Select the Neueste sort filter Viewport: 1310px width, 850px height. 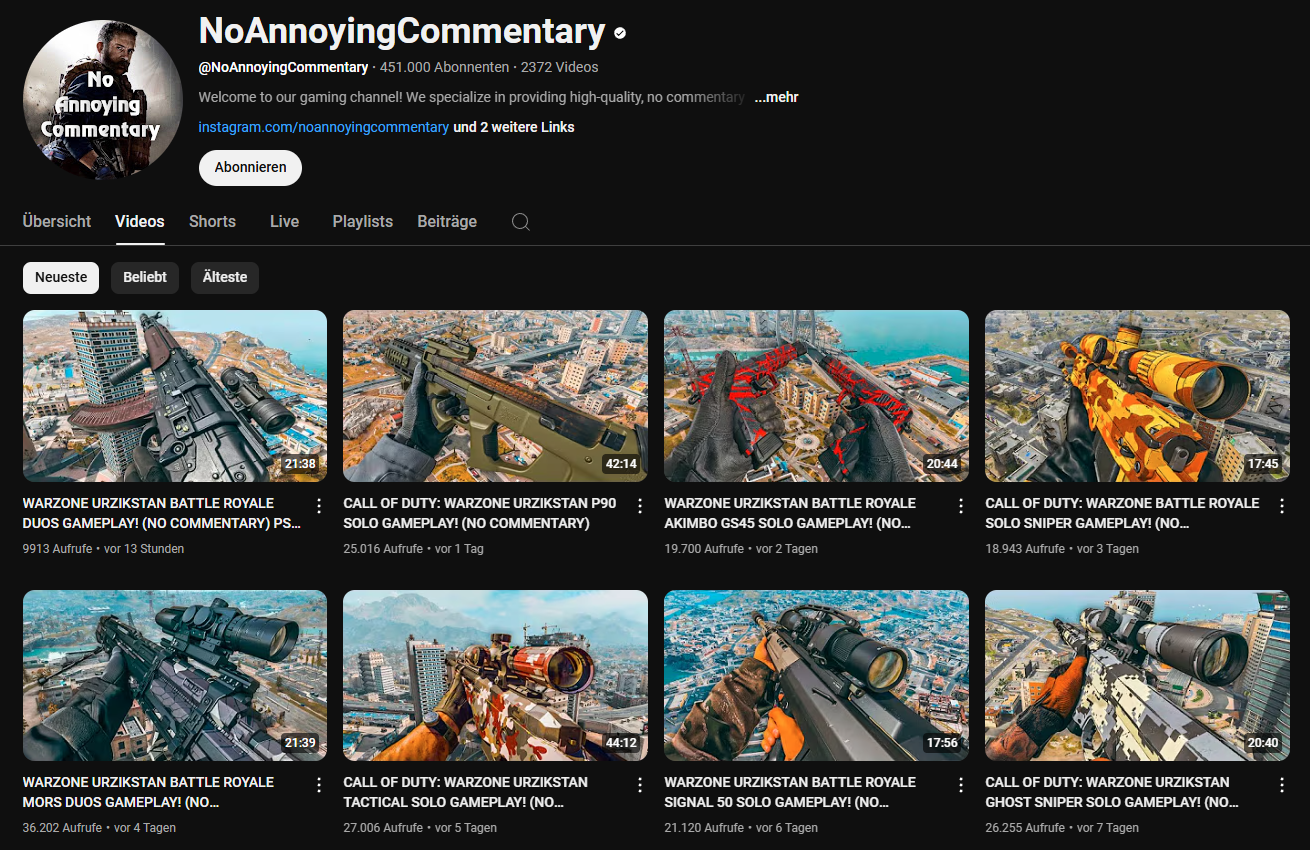61,277
